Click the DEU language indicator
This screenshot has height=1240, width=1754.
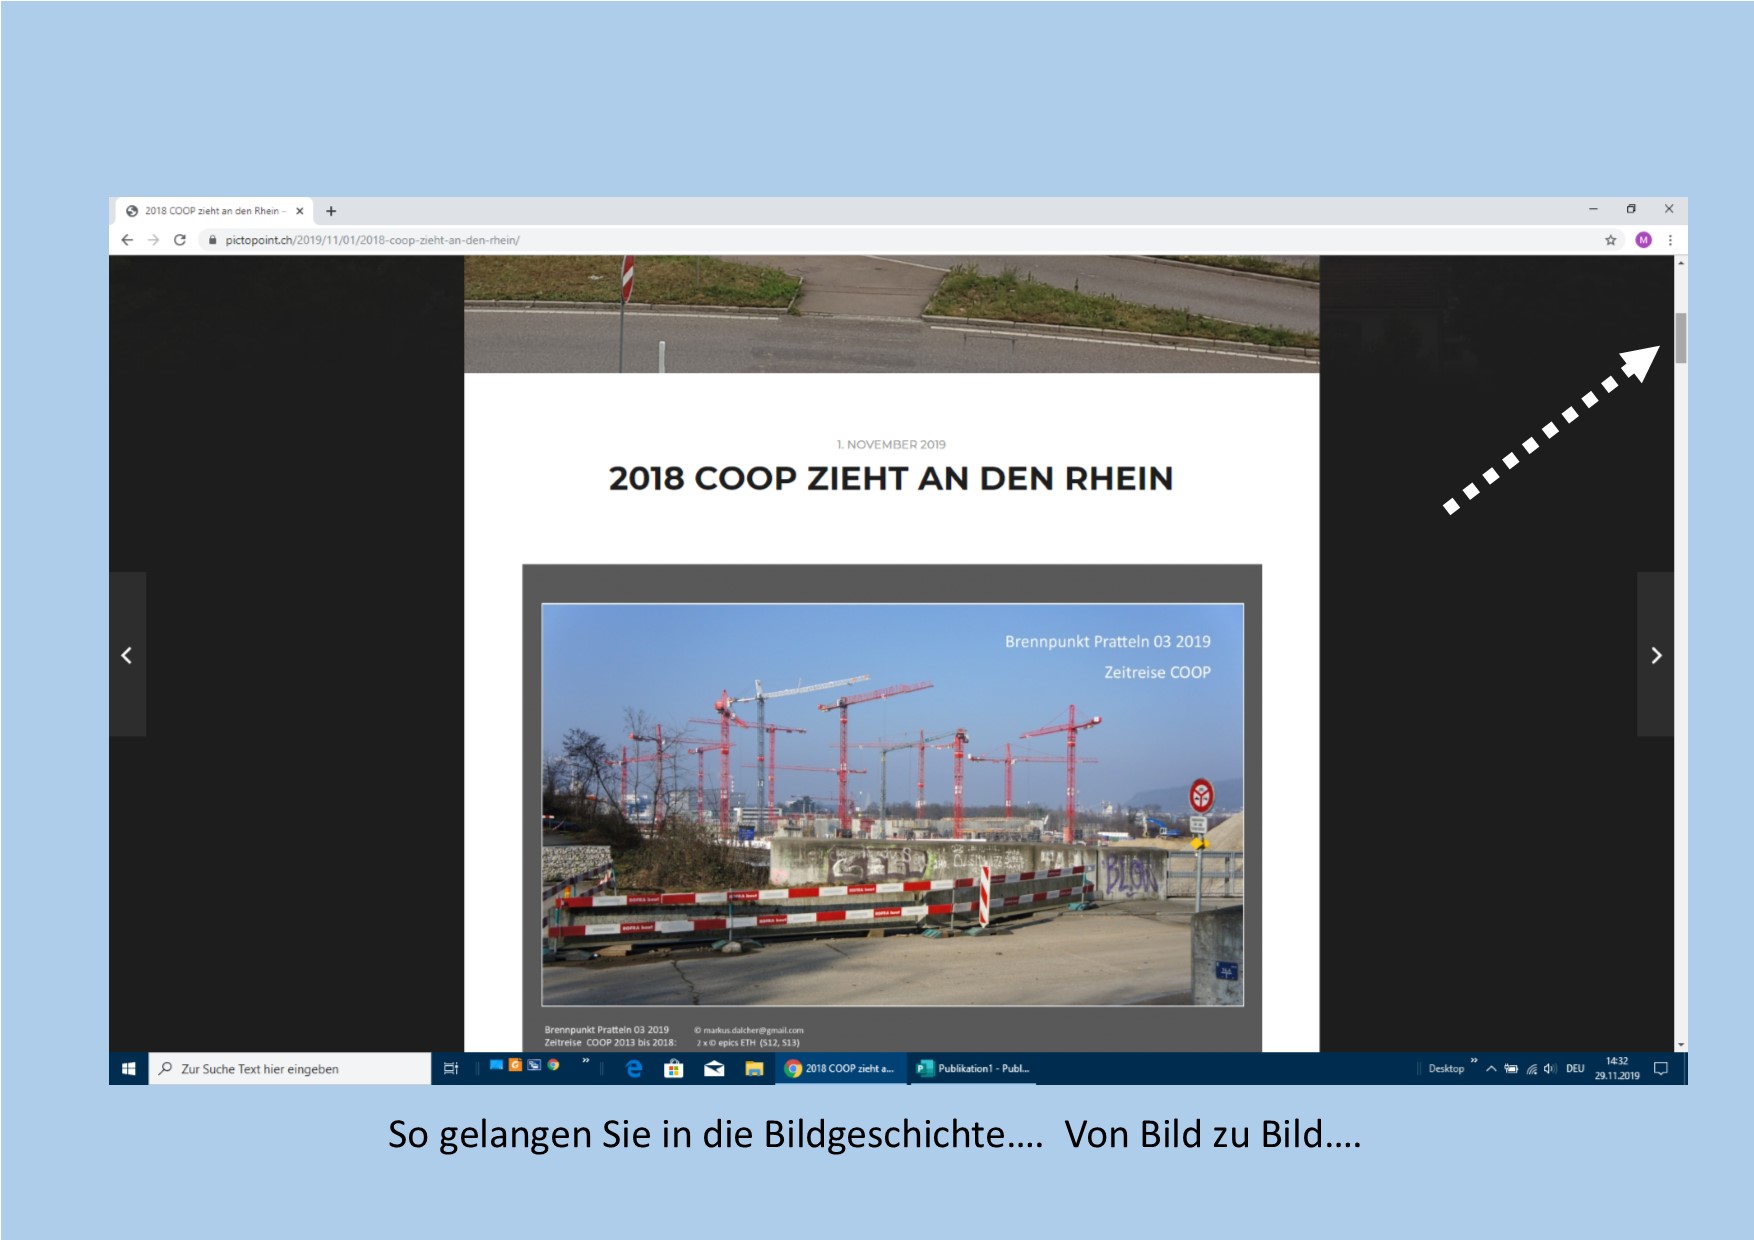click(1575, 1069)
